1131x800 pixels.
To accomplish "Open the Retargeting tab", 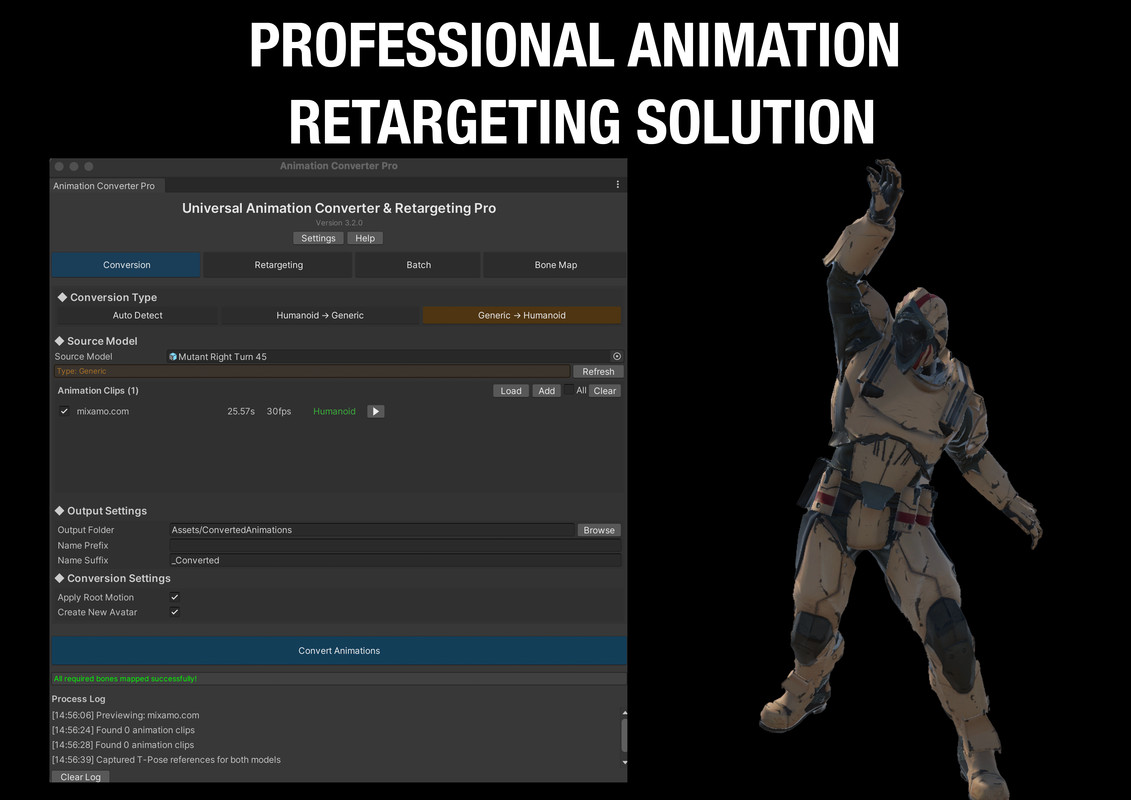I will click(278, 265).
